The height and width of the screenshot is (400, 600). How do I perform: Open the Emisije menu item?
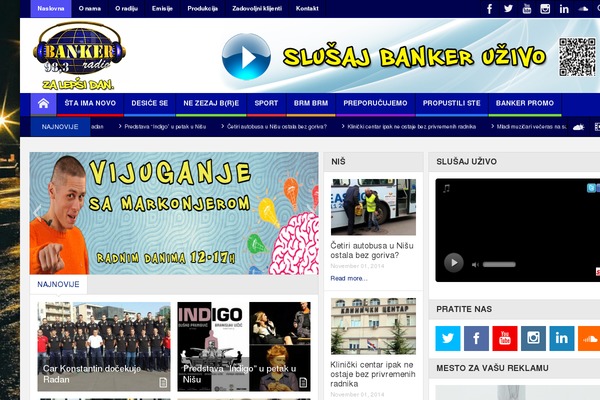pos(162,8)
